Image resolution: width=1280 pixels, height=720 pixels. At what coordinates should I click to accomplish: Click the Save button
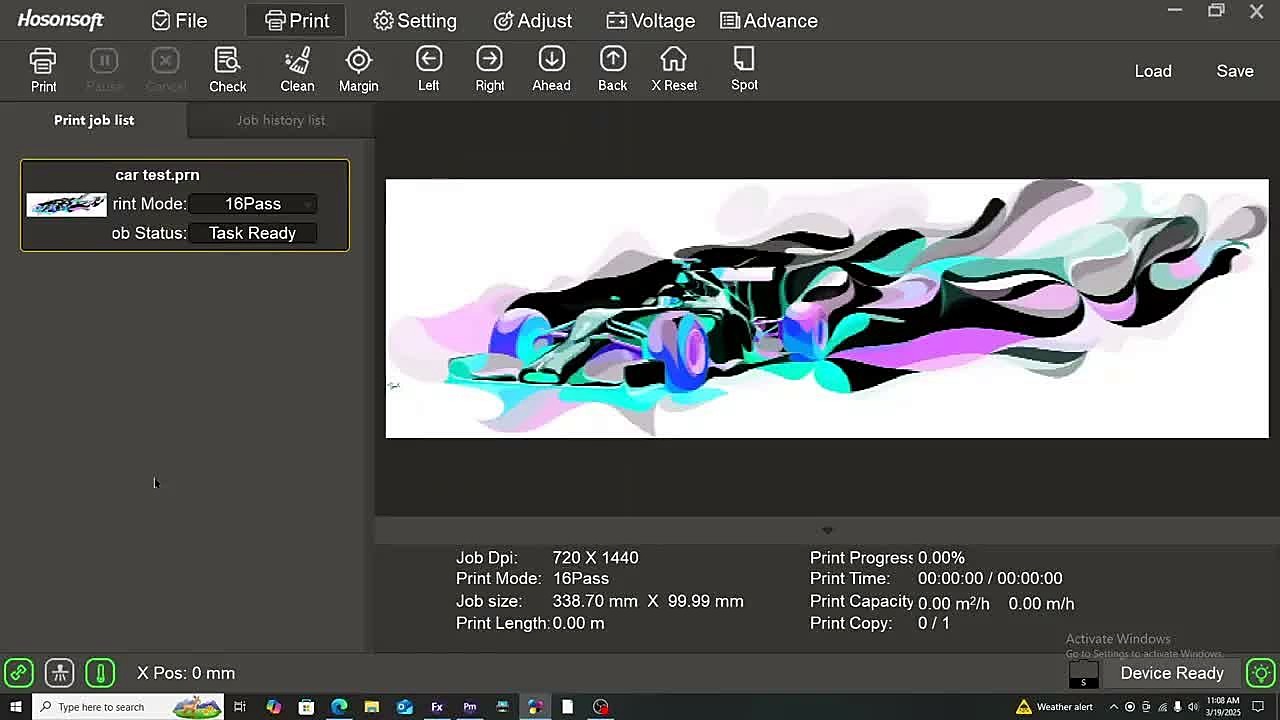point(1235,71)
